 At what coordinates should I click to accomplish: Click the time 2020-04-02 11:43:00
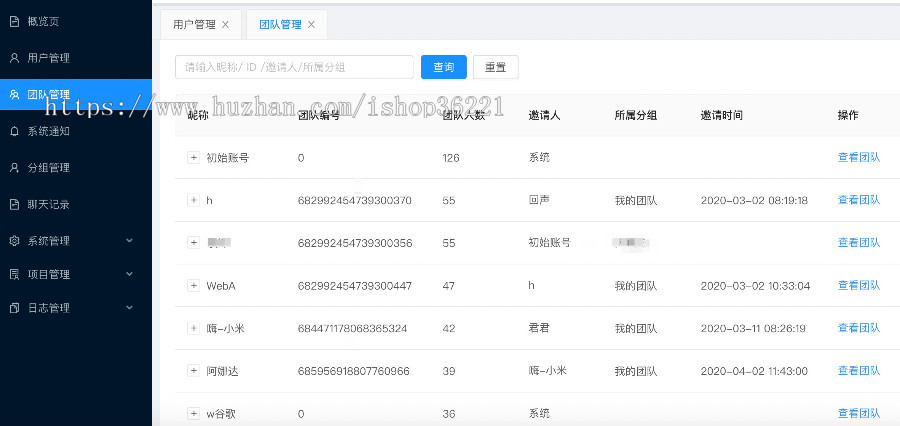(x=754, y=371)
